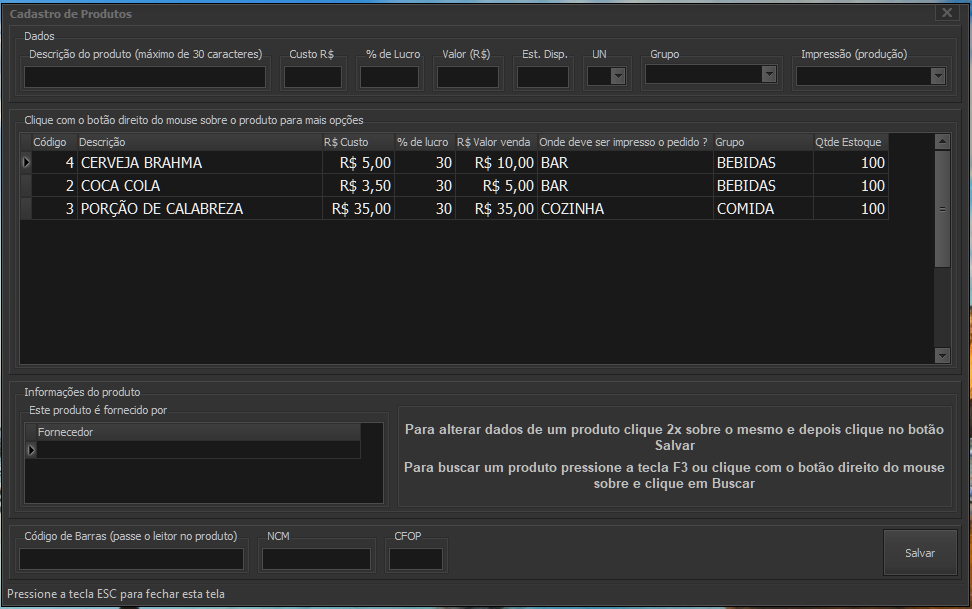
Task: Focus the NCM text field
Action: coord(316,559)
